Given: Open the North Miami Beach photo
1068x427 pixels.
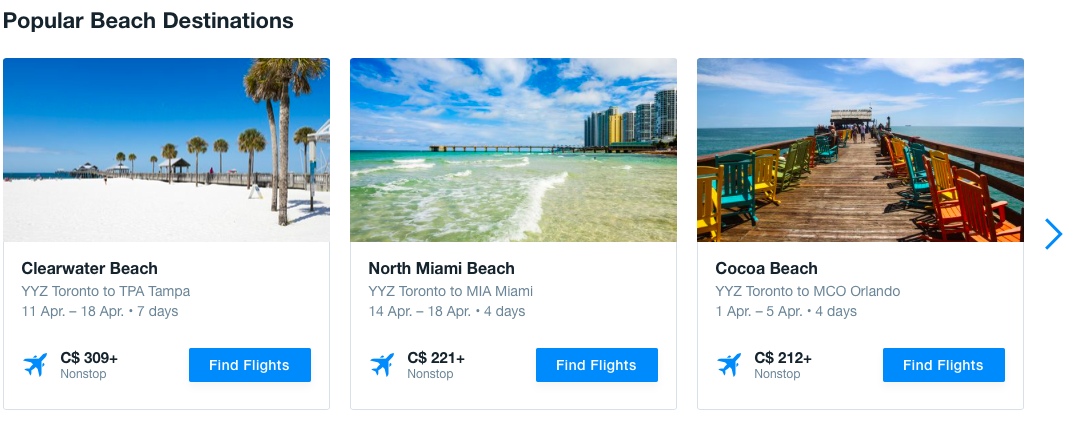Looking at the screenshot, I should click(513, 150).
